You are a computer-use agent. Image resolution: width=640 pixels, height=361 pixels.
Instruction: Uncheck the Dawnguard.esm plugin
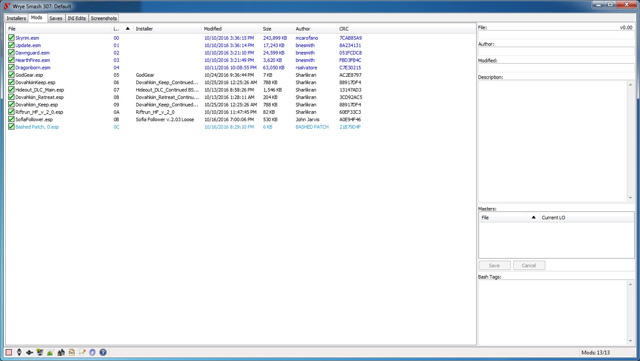pyautogui.click(x=11, y=52)
